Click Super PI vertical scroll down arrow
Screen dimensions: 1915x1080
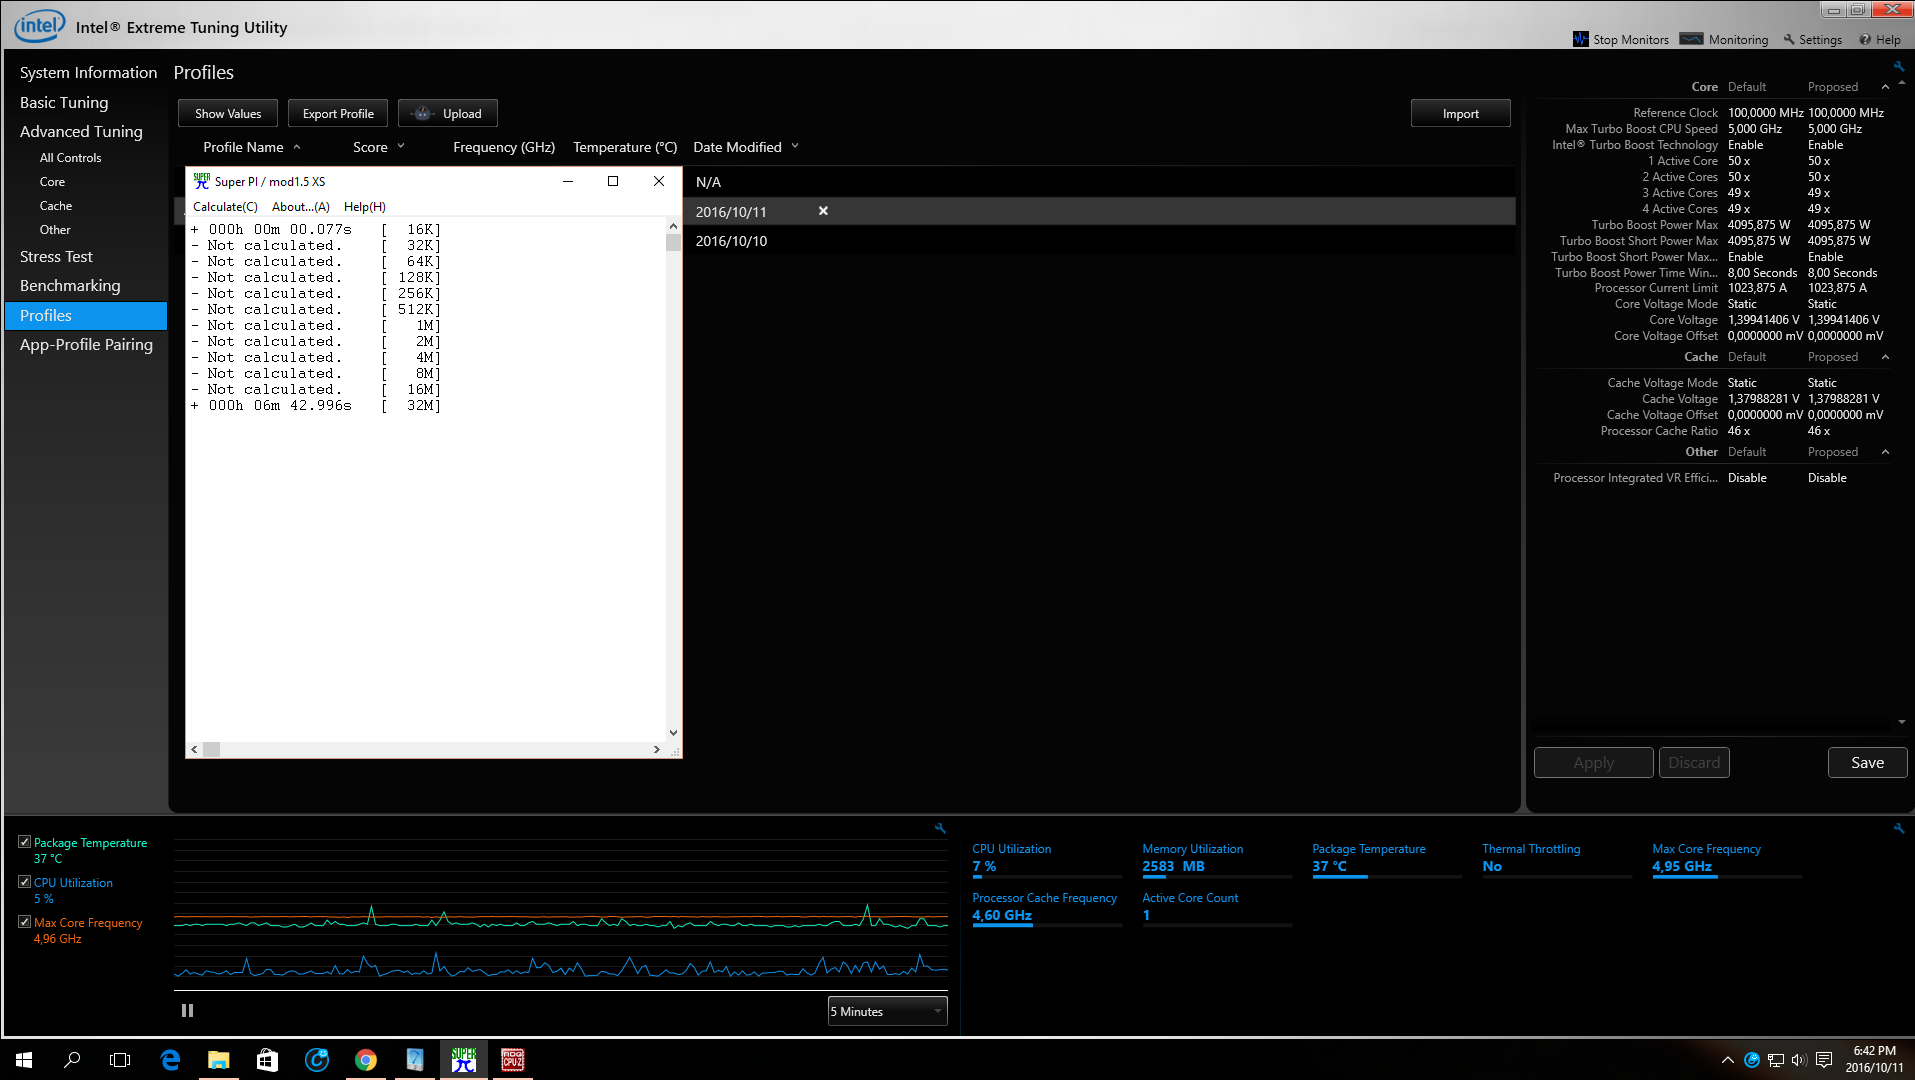pos(673,733)
